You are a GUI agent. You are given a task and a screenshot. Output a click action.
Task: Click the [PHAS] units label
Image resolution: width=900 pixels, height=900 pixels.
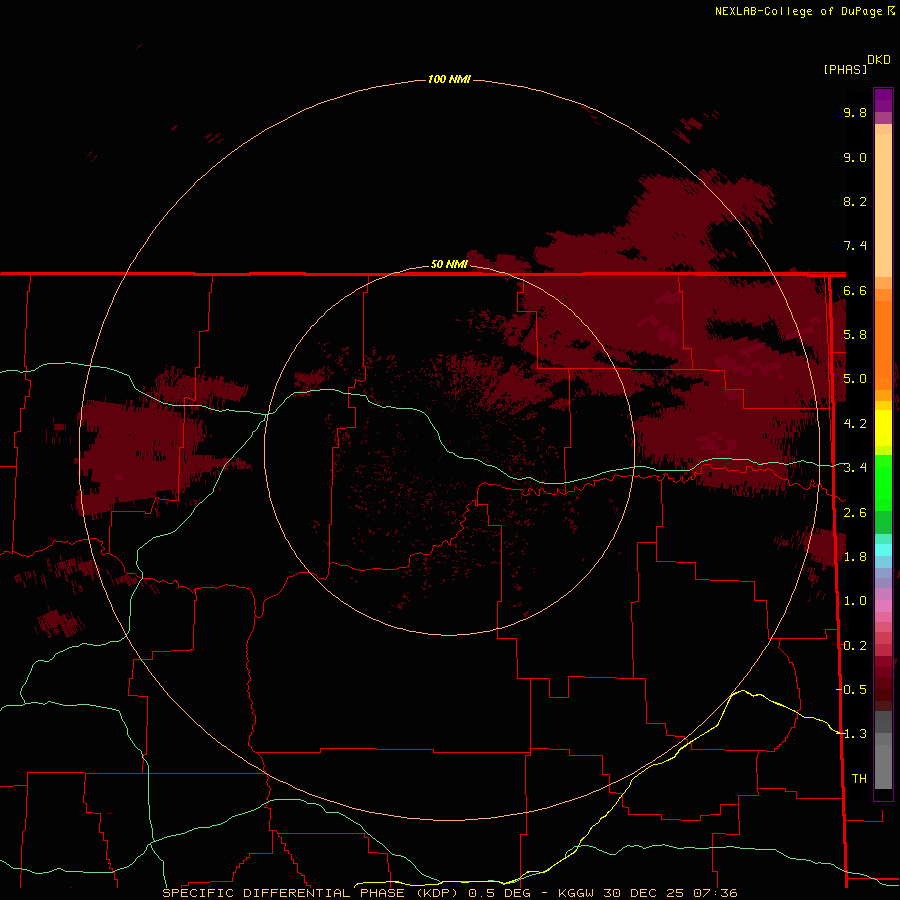[x=845, y=69]
